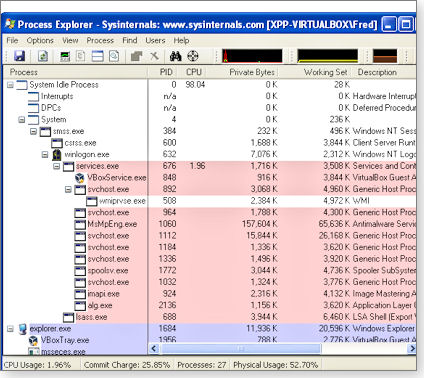Collapse the svchost.exe PID 892 node

(68, 189)
